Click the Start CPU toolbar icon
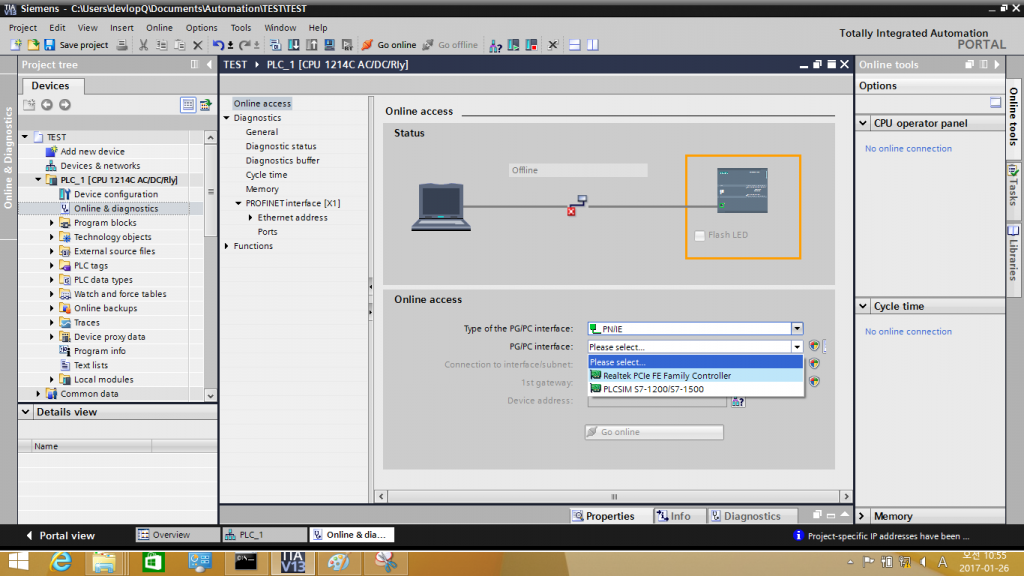The image size is (1024, 576). [514, 45]
